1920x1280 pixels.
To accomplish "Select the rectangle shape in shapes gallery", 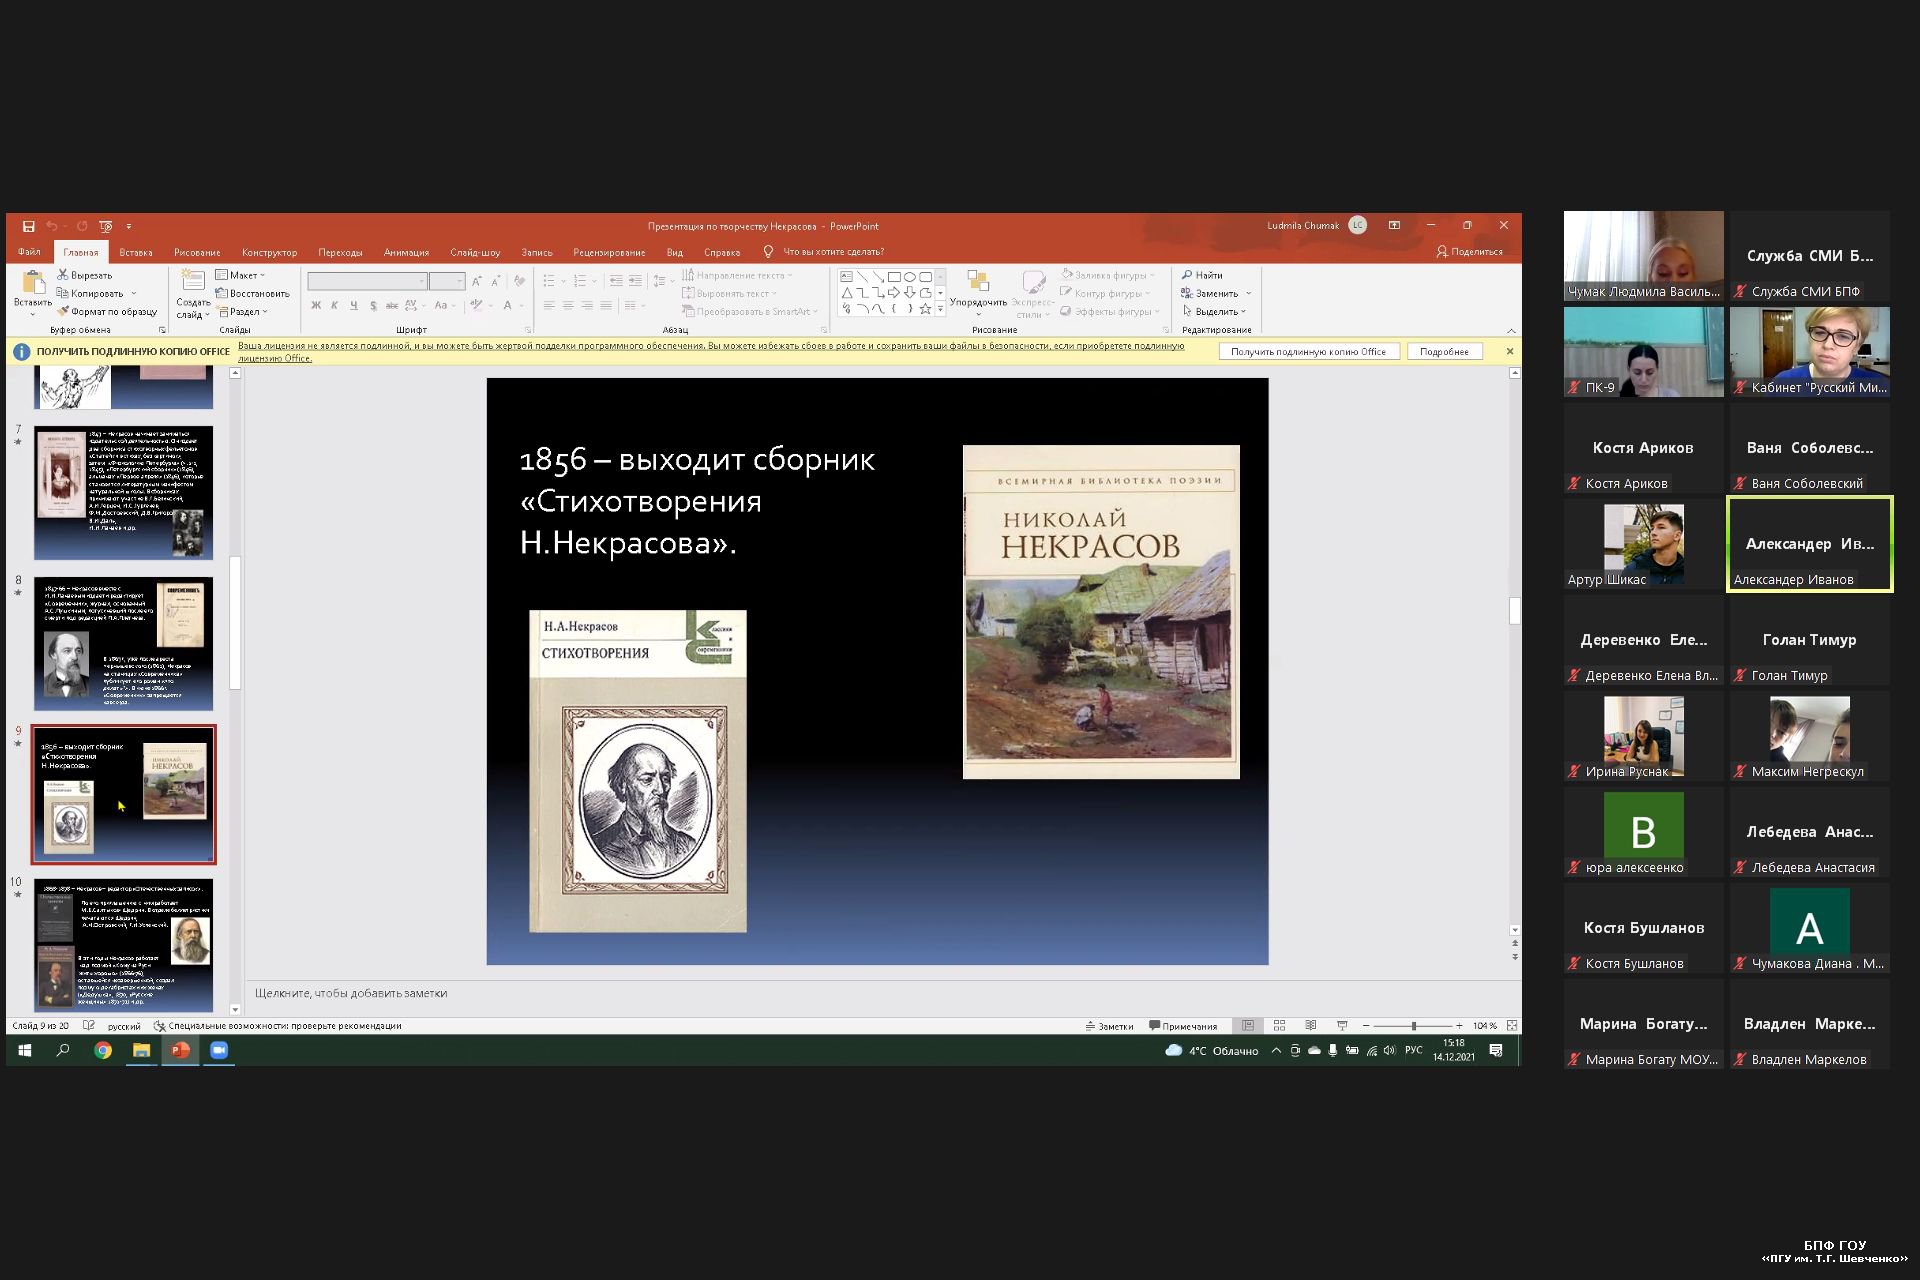I will click(x=894, y=276).
